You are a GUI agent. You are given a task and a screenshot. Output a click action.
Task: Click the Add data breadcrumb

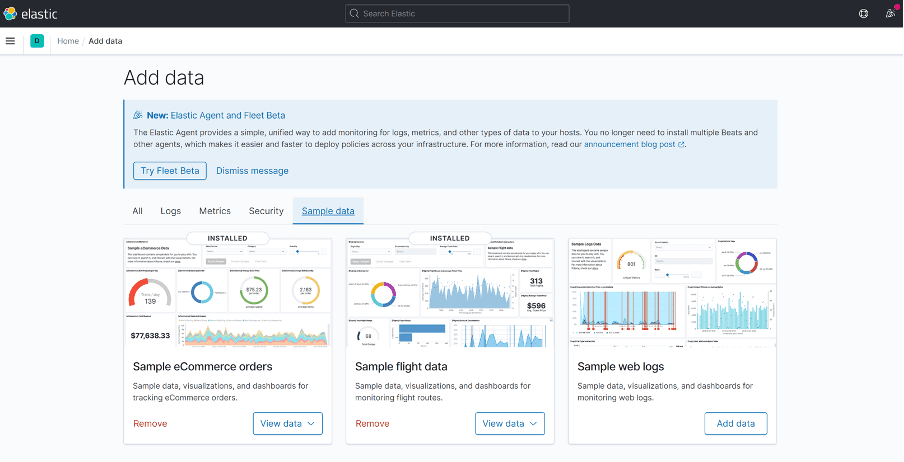pyautogui.click(x=105, y=41)
